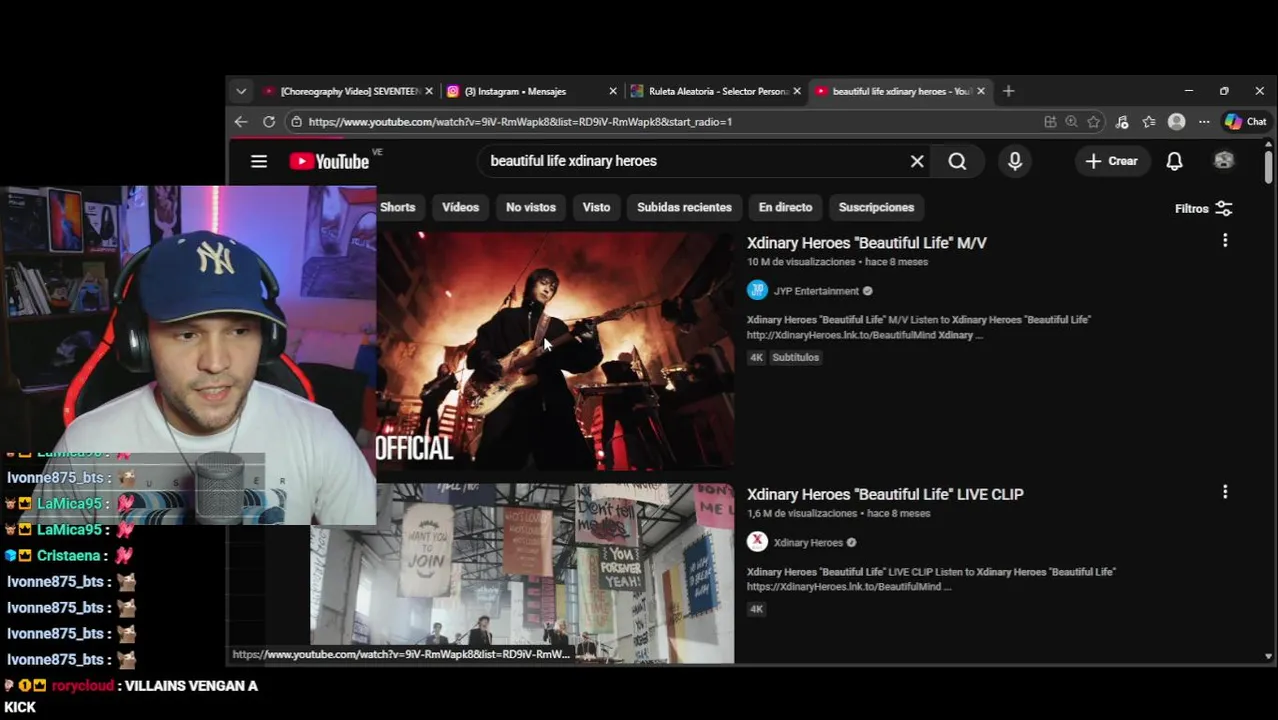
Task: Filter results by Suscripciones chip
Action: click(876, 207)
